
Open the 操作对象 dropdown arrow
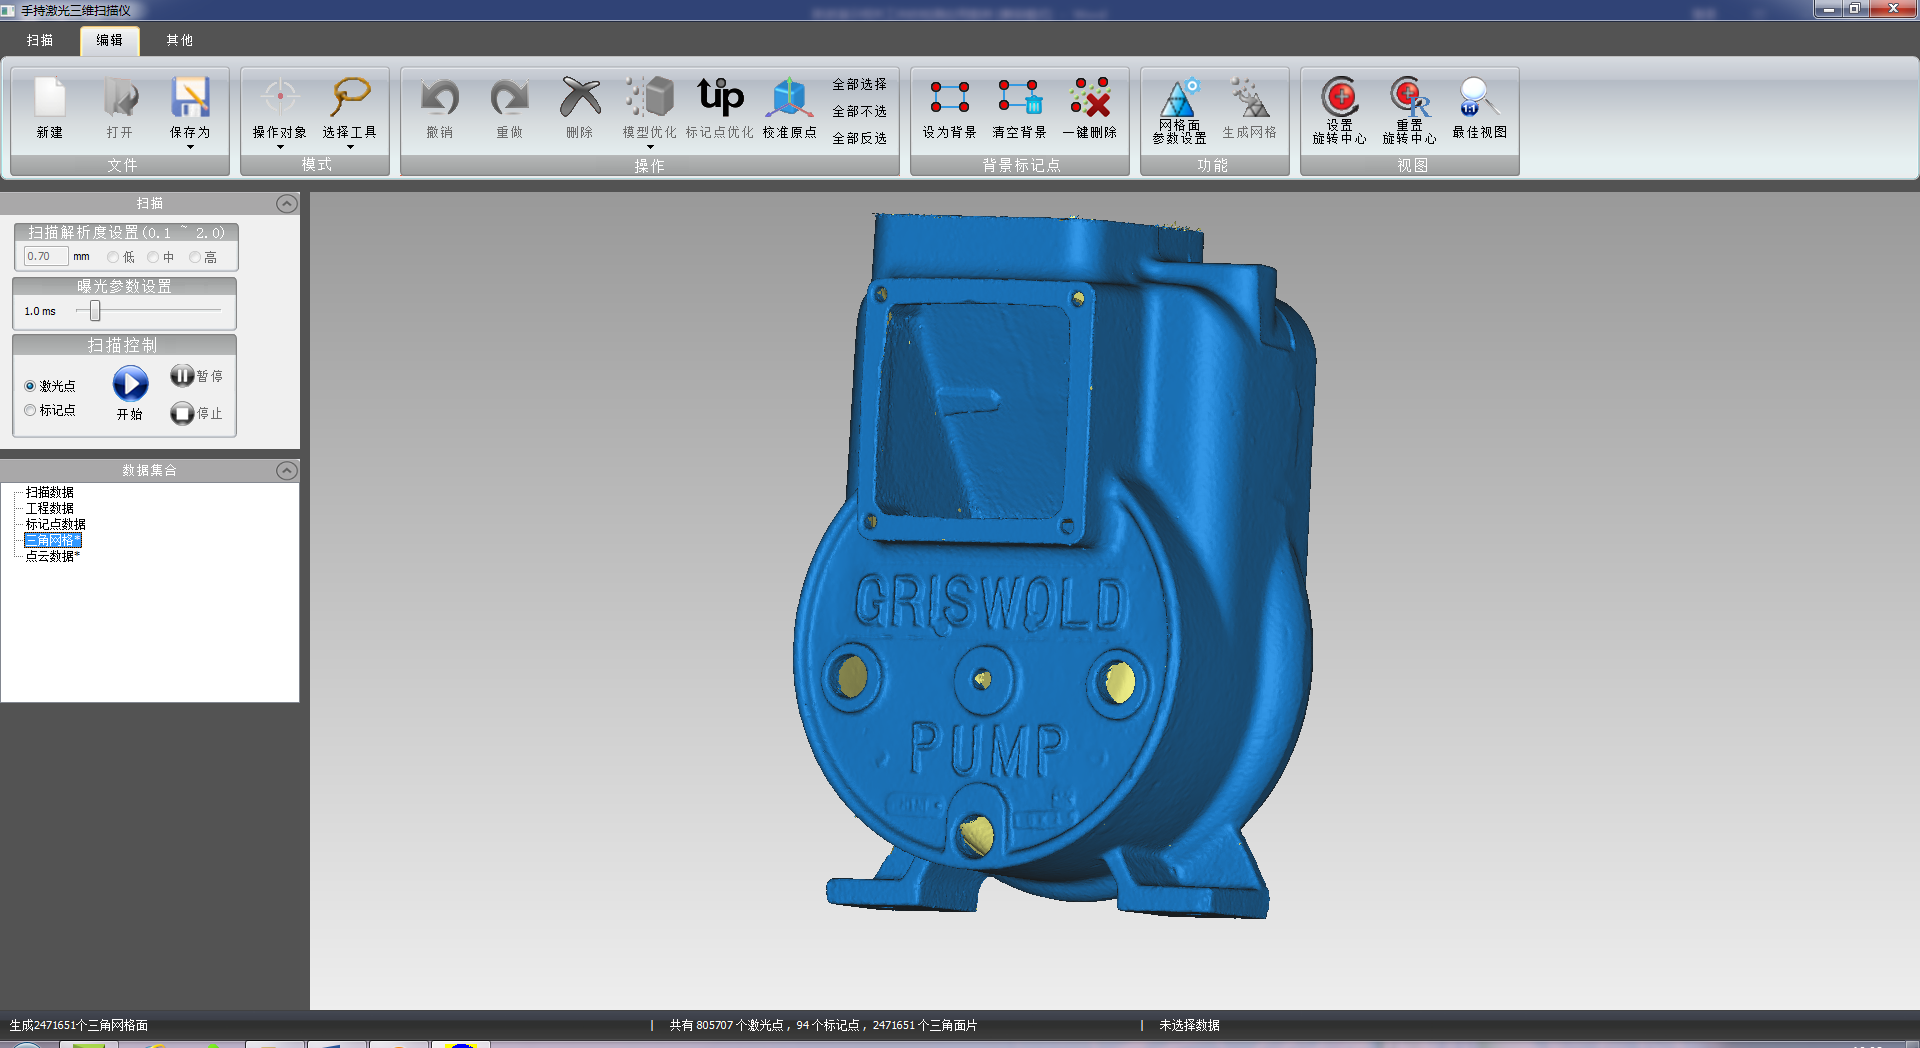pyautogui.click(x=280, y=147)
